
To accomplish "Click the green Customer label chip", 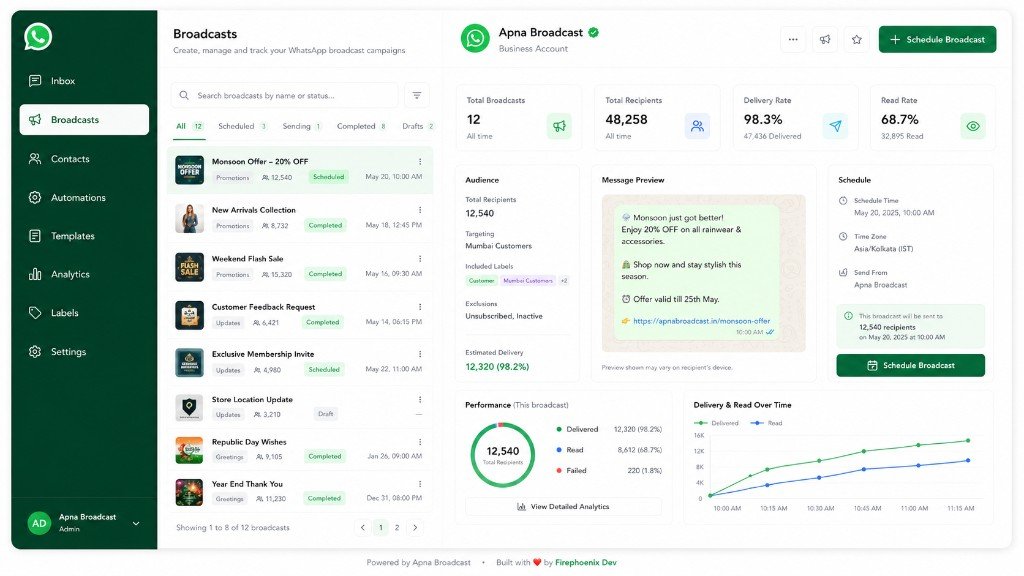I will (481, 281).
